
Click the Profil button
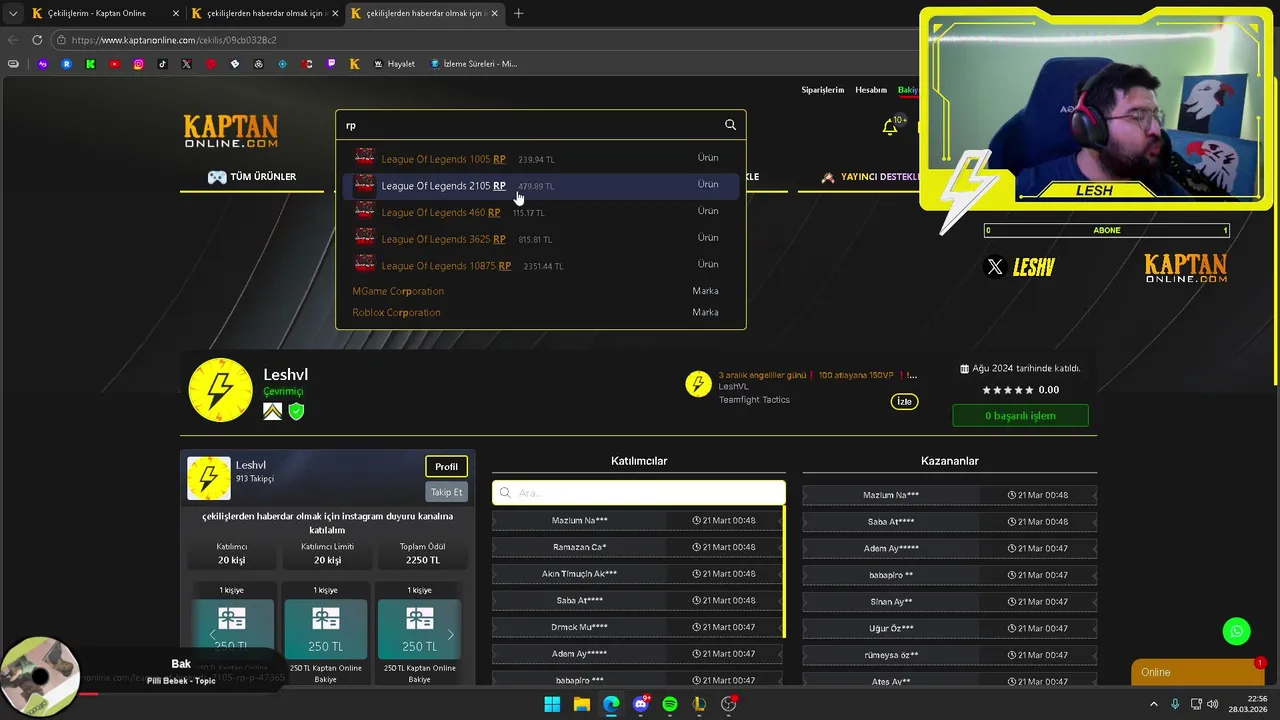point(446,467)
